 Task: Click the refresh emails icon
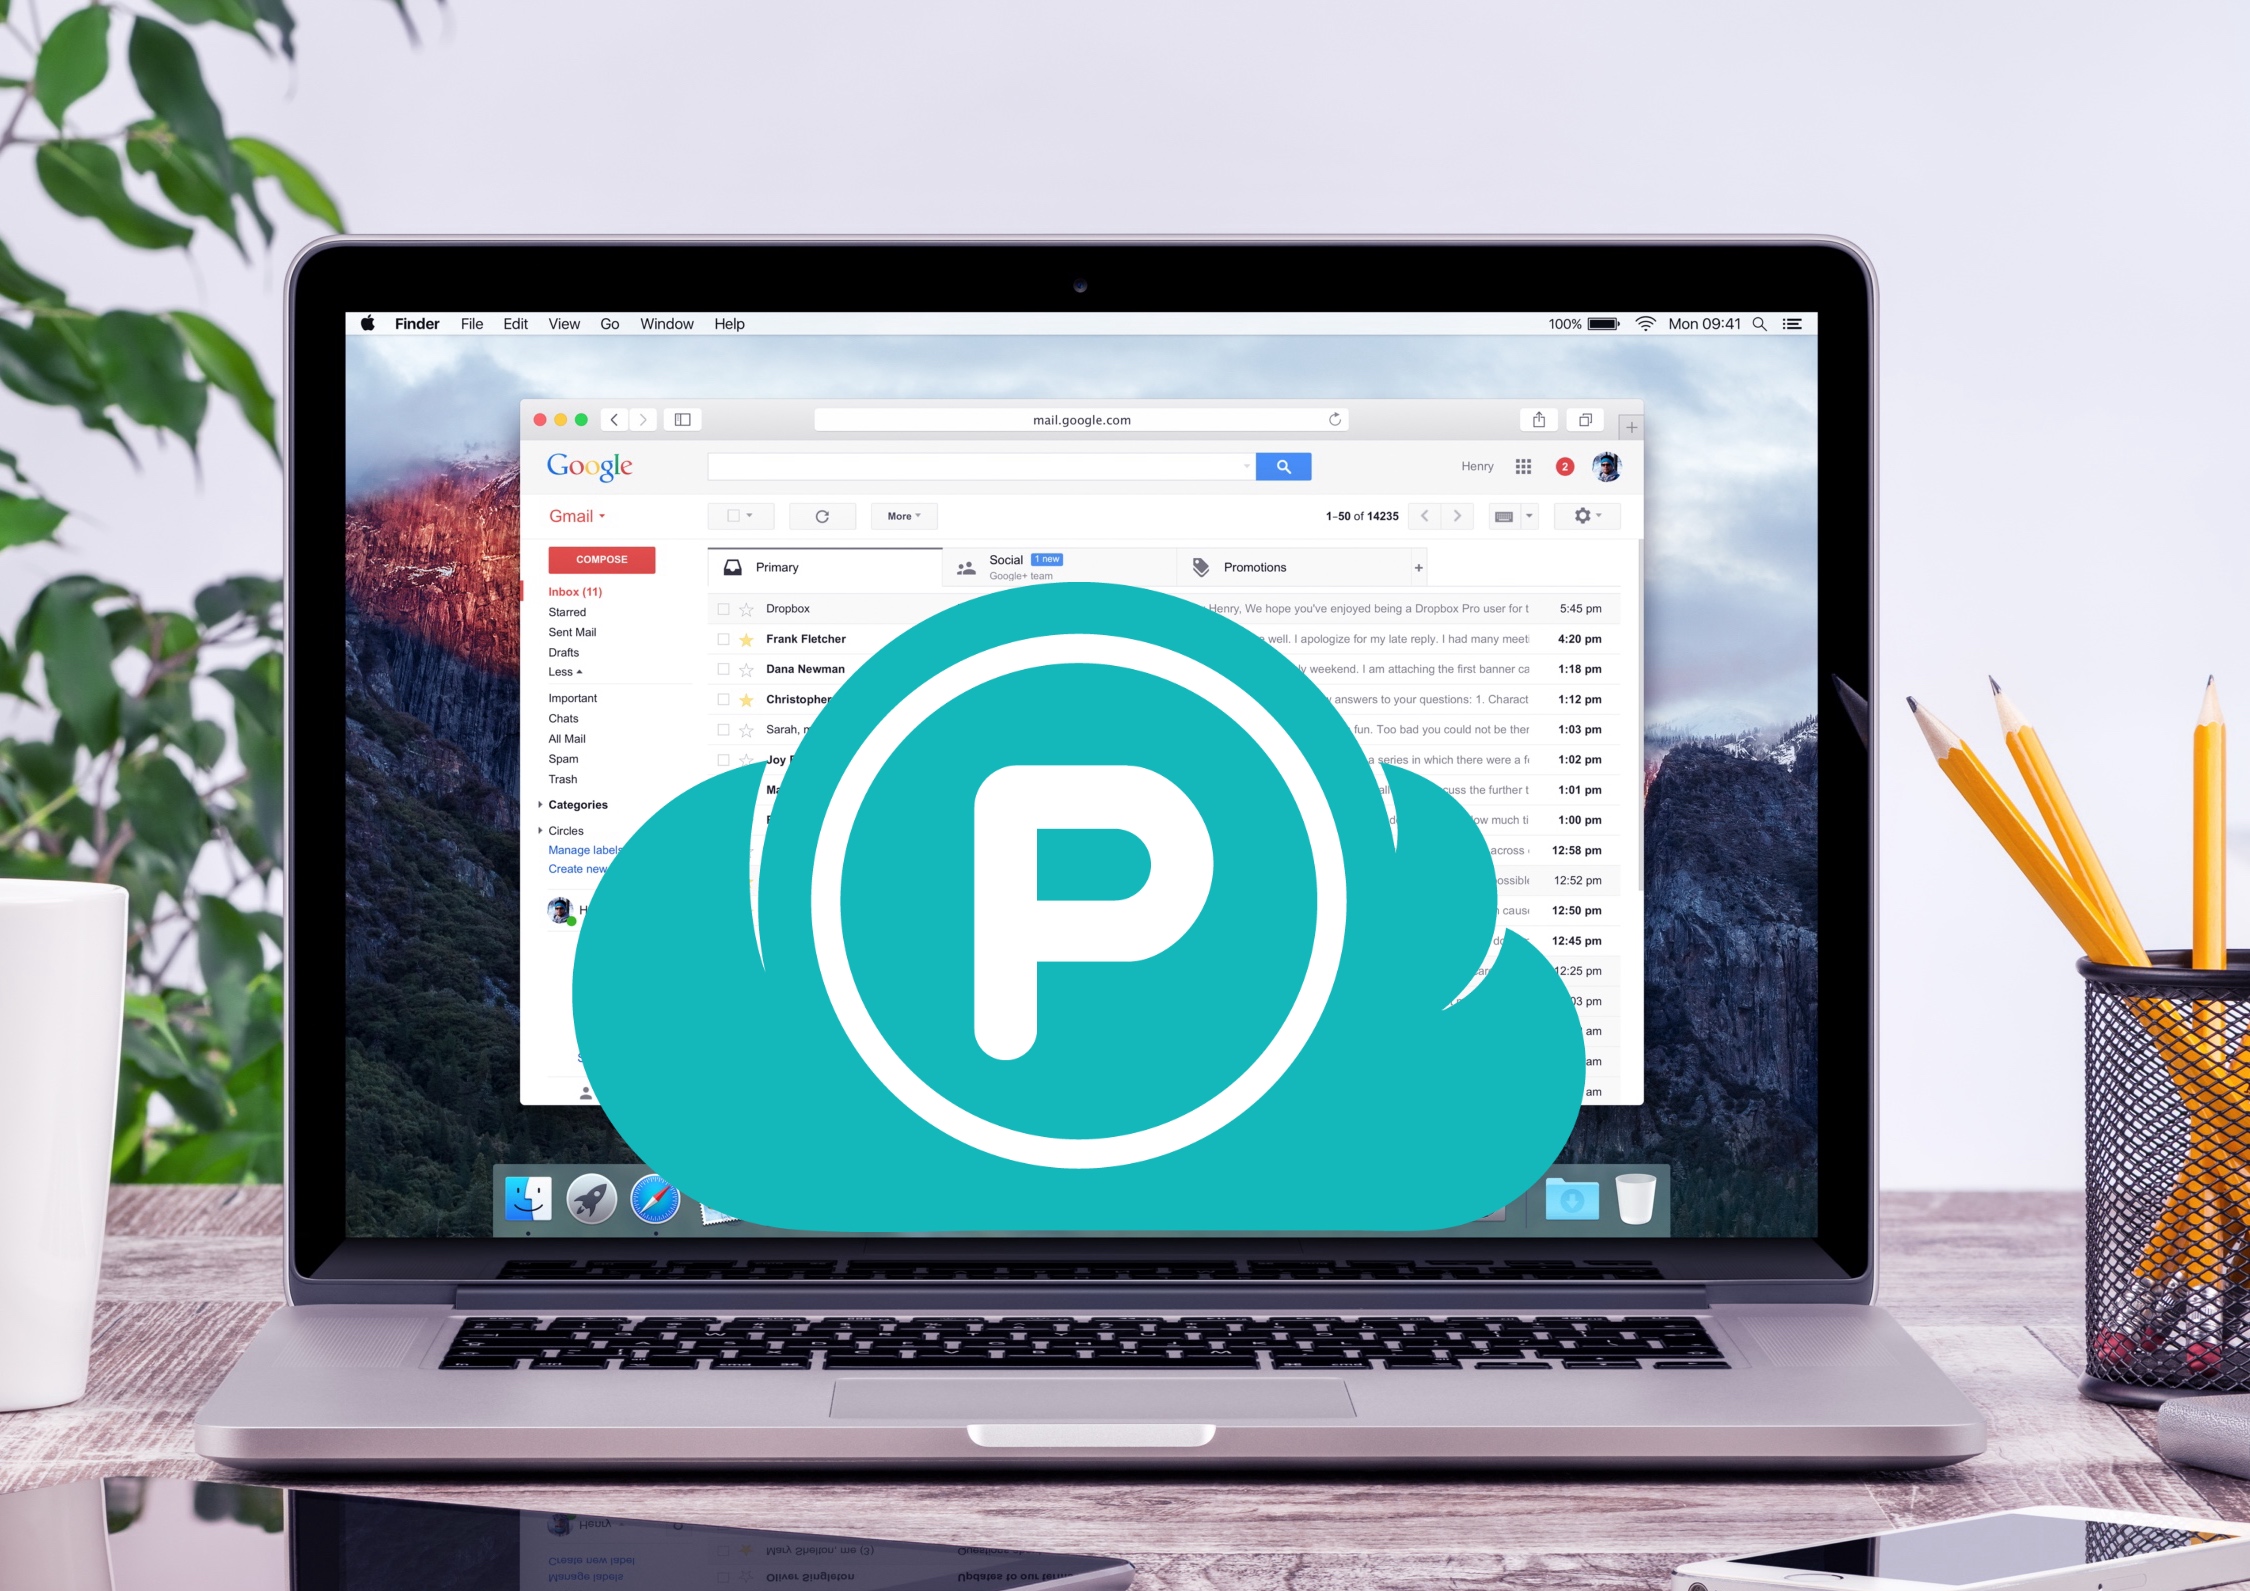(823, 517)
